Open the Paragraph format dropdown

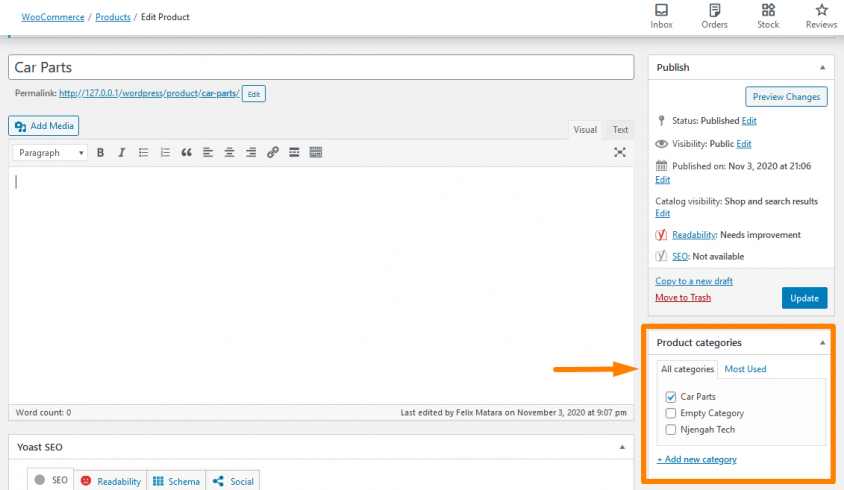click(x=49, y=153)
